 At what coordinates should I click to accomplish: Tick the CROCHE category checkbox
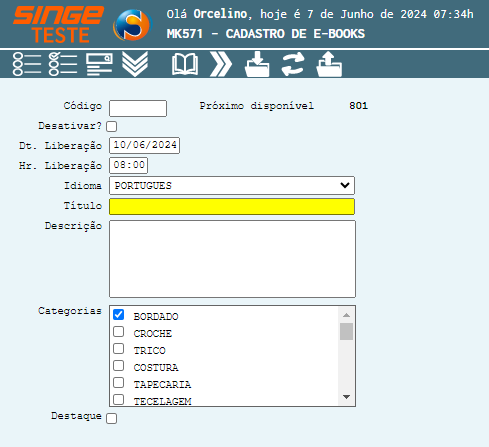pyautogui.click(x=118, y=332)
